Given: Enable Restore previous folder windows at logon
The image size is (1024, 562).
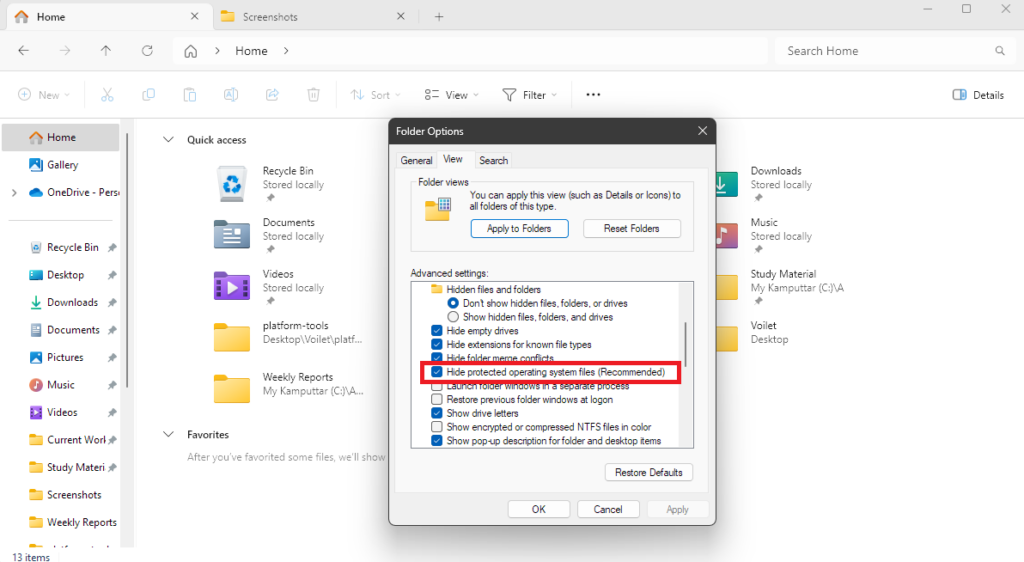Looking at the screenshot, I should point(437,399).
